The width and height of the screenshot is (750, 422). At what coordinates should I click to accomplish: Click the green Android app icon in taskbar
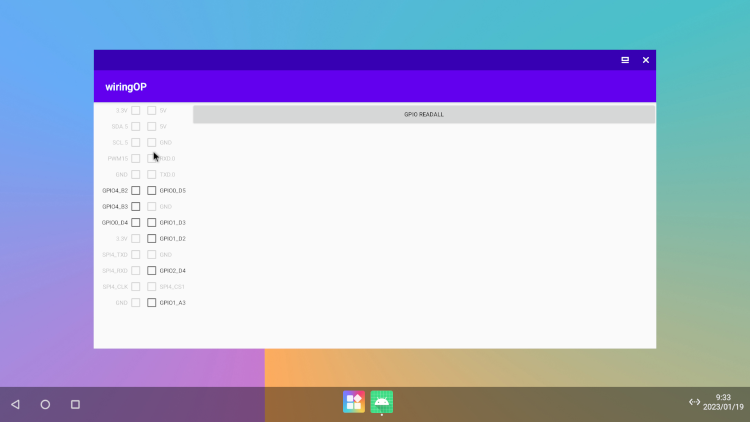(382, 402)
